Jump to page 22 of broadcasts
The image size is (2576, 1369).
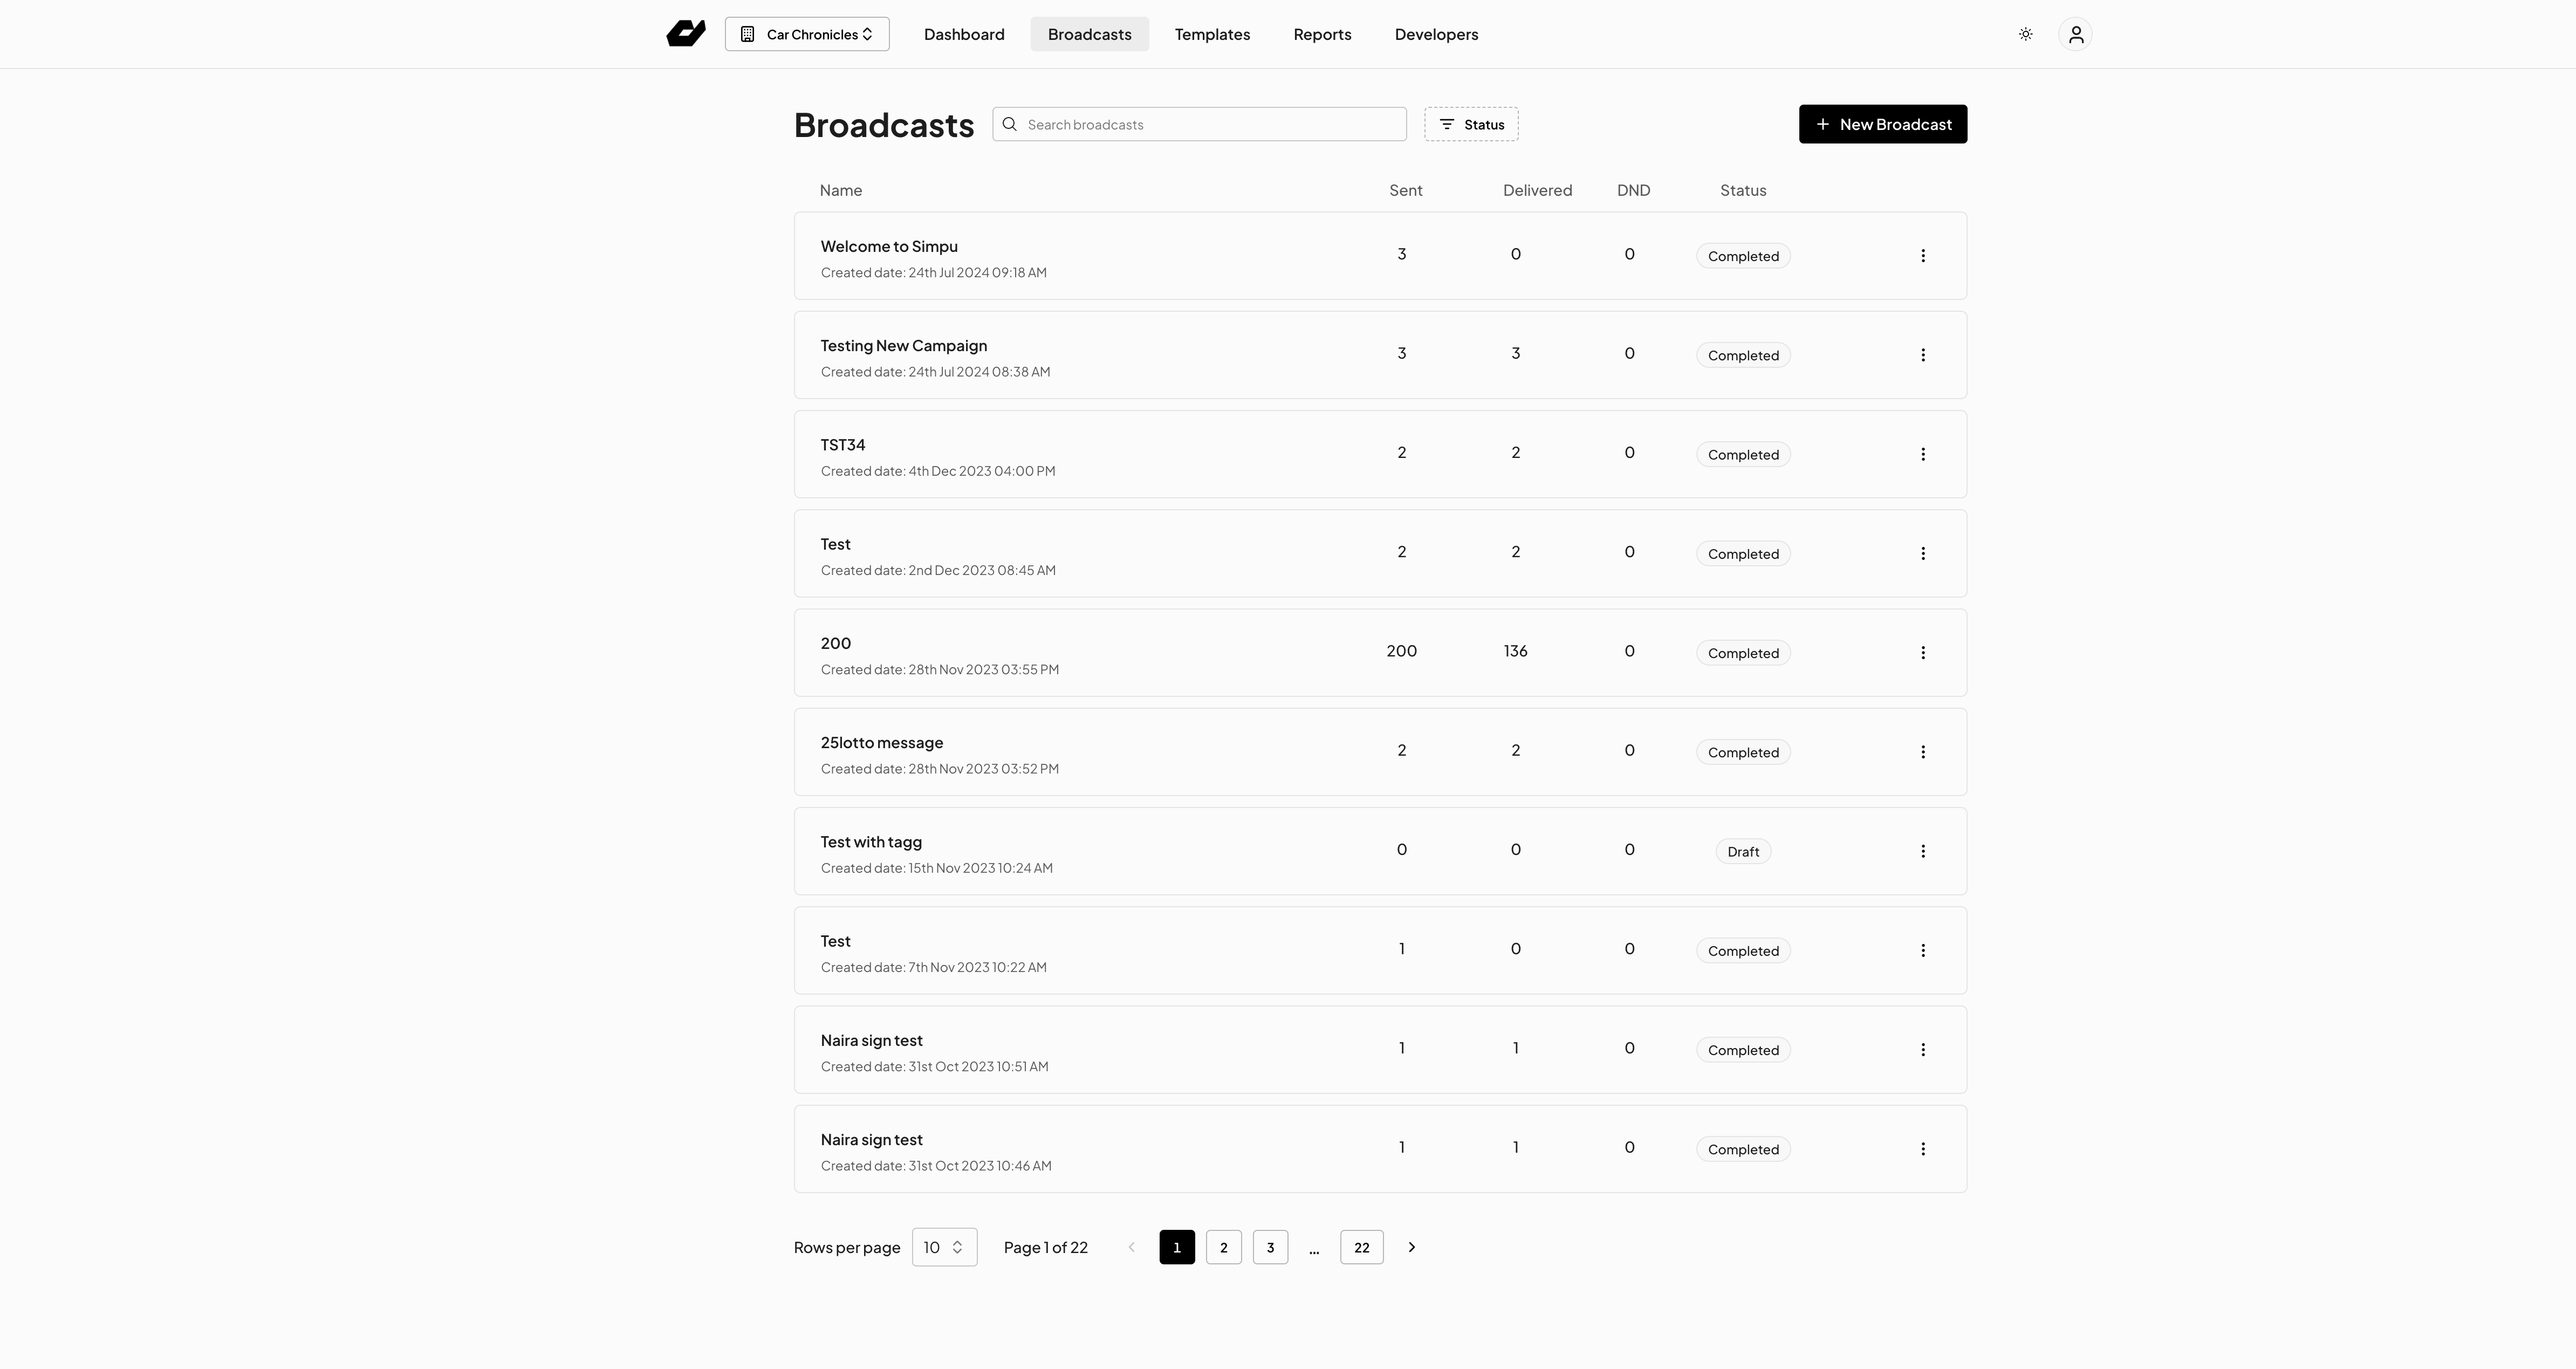pyautogui.click(x=1361, y=1247)
